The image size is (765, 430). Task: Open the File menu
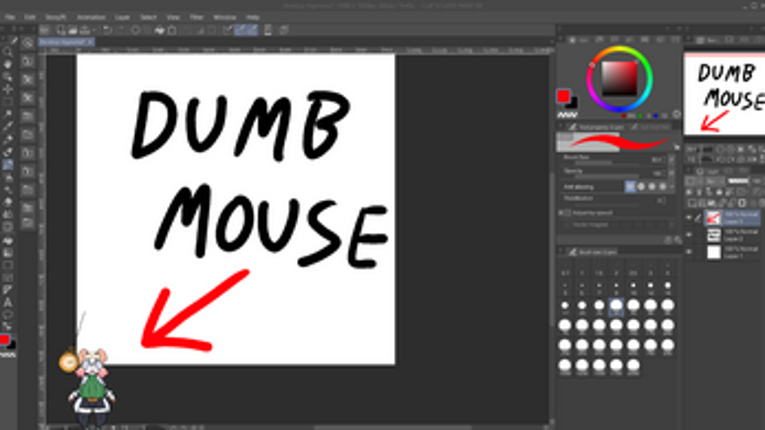point(8,17)
